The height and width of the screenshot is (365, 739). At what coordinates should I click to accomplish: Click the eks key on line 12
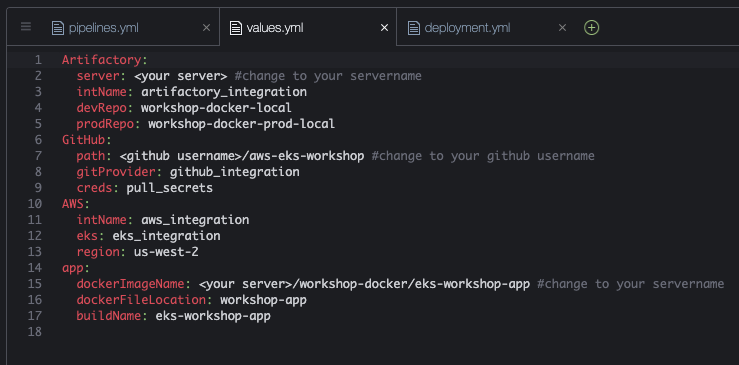pos(87,236)
